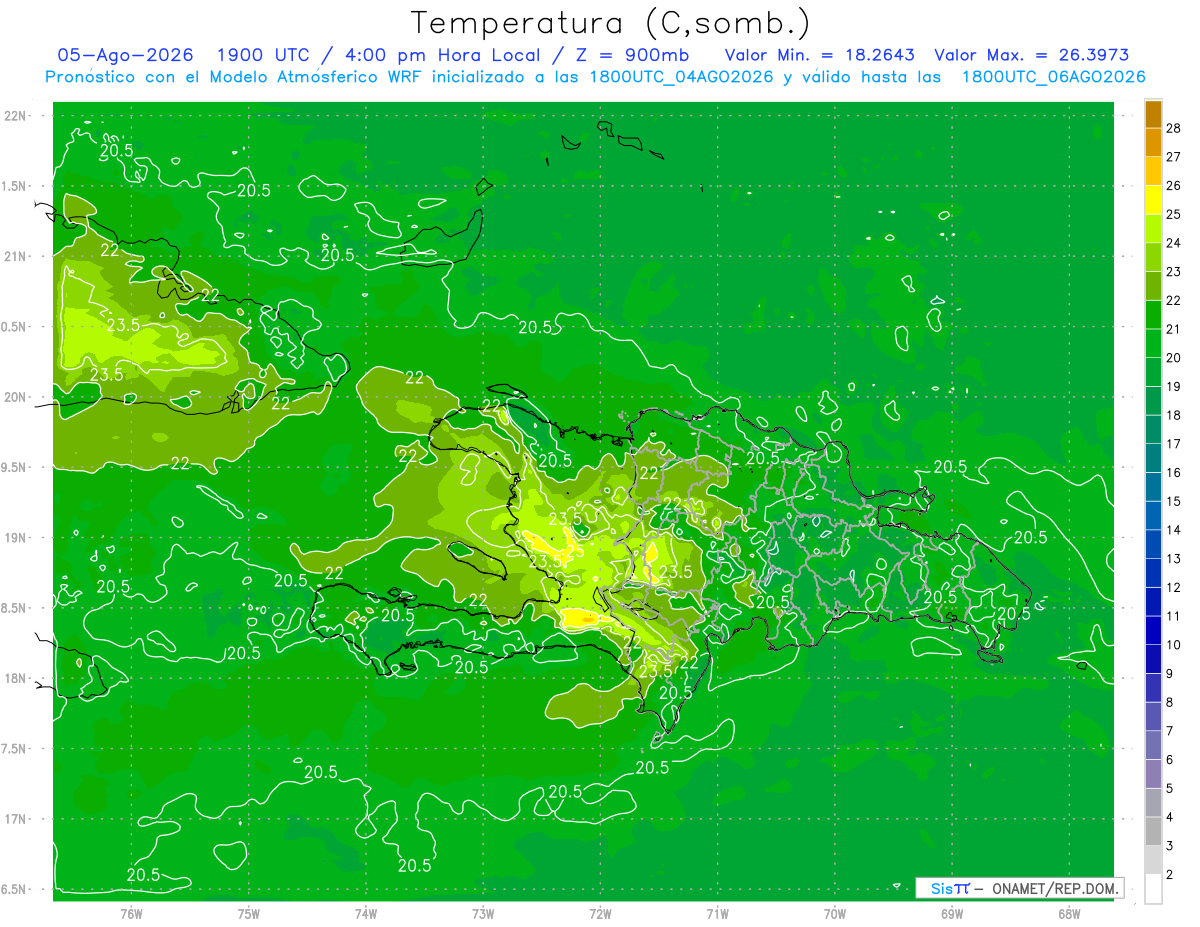Click the '73W' longitude axis label

click(x=483, y=913)
